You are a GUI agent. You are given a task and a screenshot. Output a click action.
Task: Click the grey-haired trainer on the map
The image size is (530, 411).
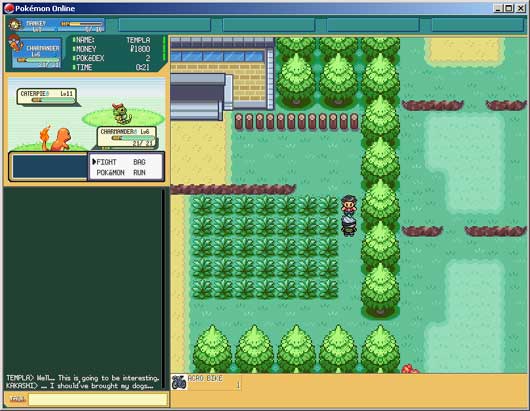348,226
